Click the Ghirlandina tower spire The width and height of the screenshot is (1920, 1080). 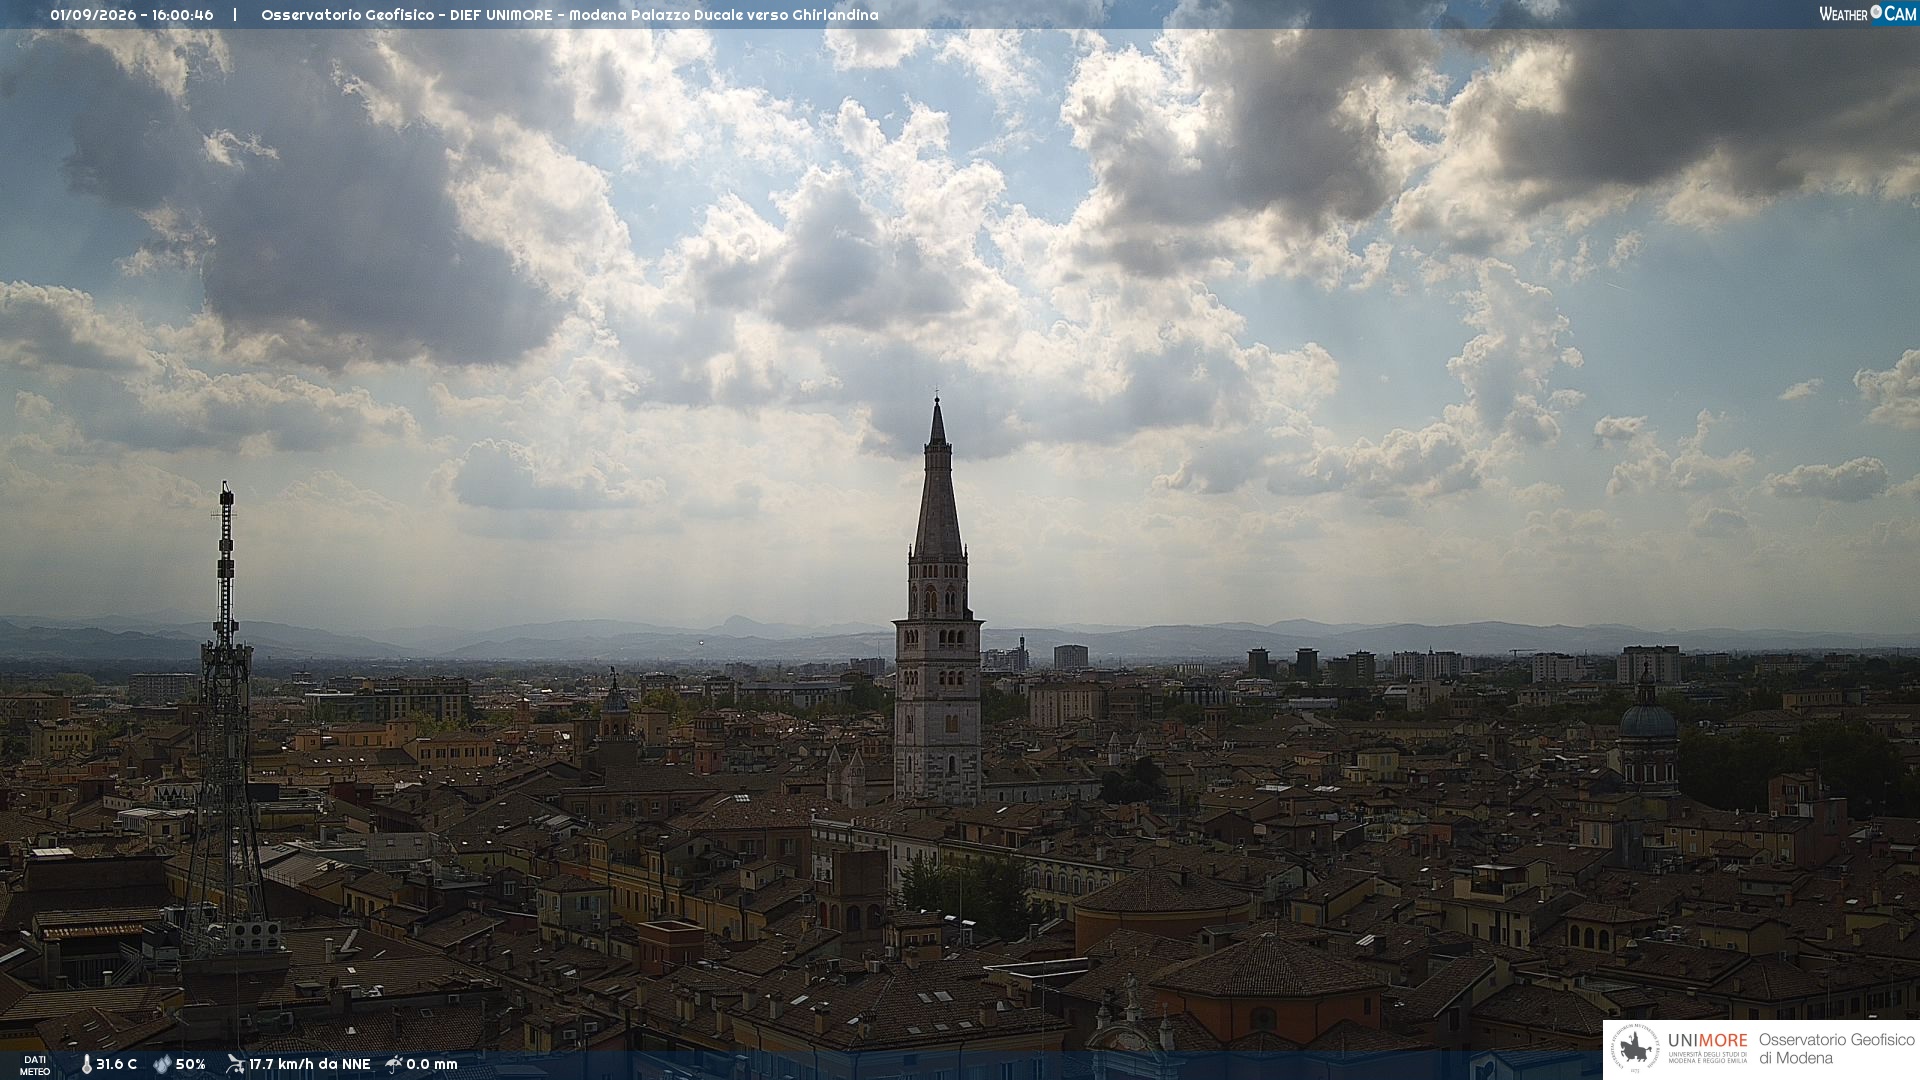937,480
